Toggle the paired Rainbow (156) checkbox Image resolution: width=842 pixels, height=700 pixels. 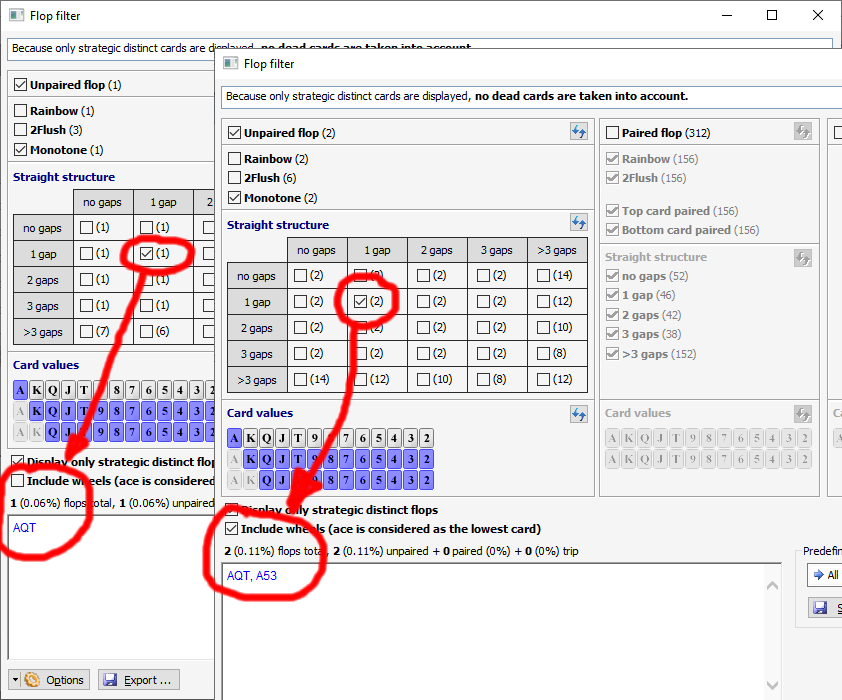point(612,158)
